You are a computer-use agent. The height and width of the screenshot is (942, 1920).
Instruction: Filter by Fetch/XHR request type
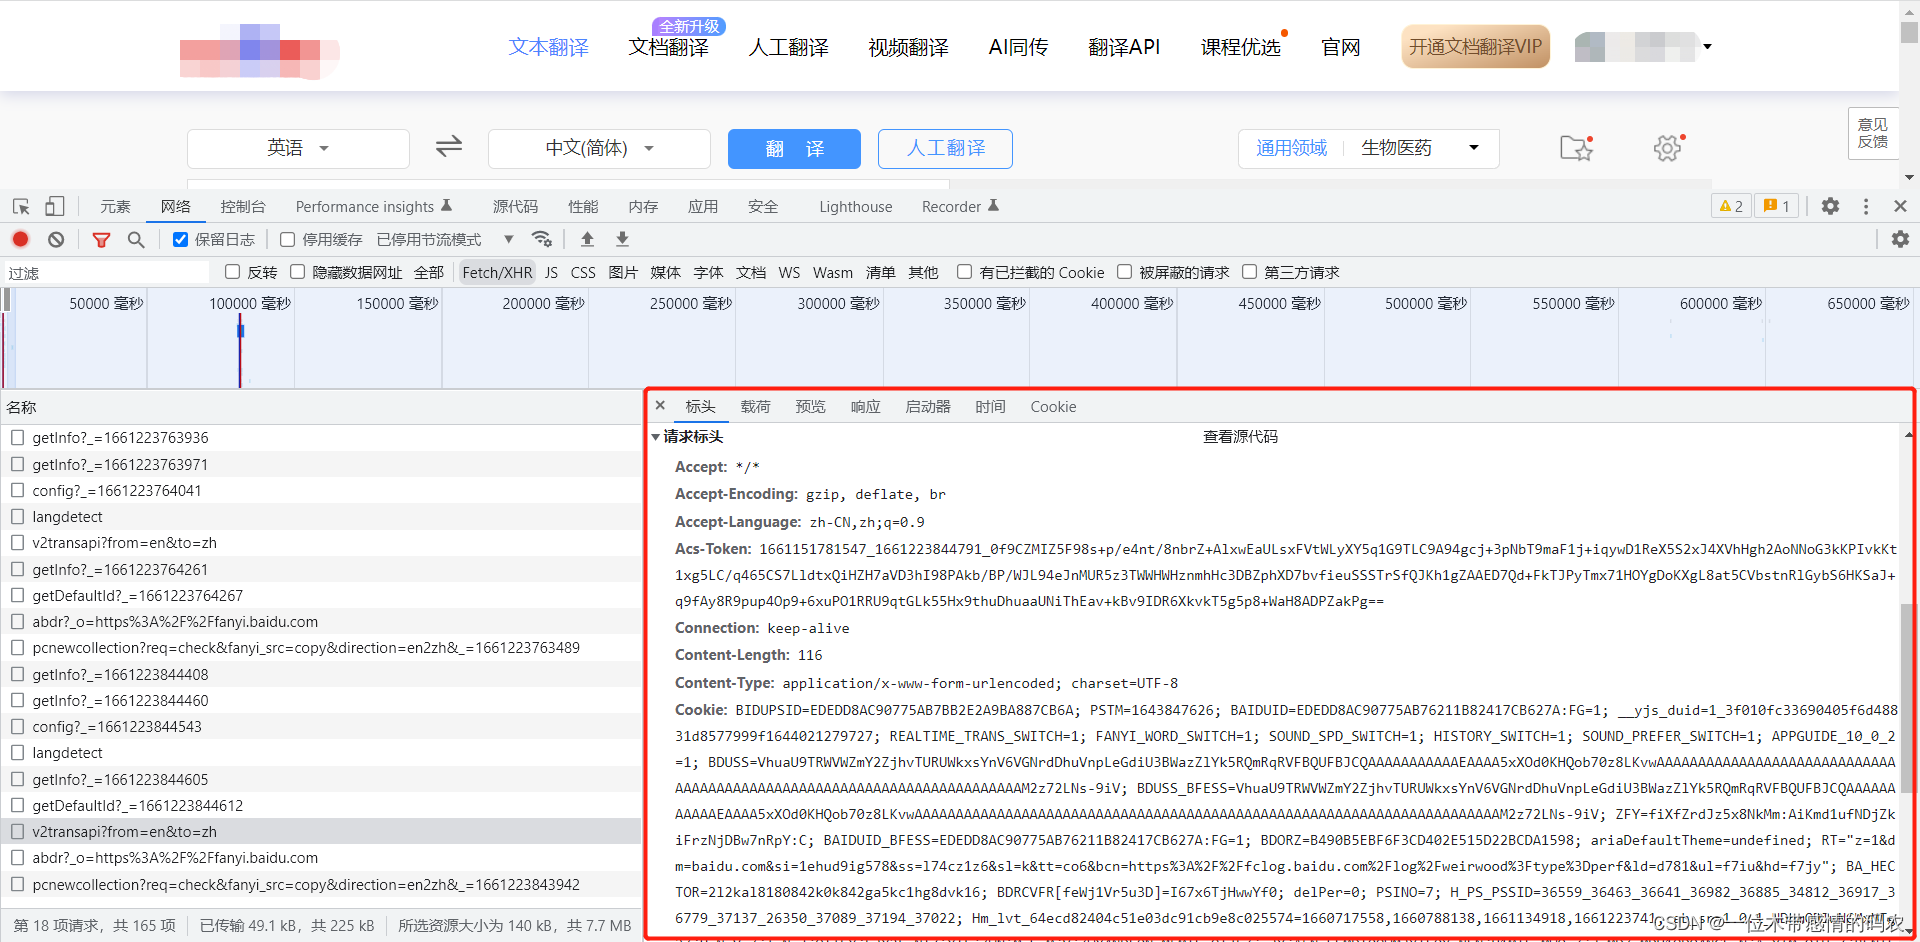point(497,272)
